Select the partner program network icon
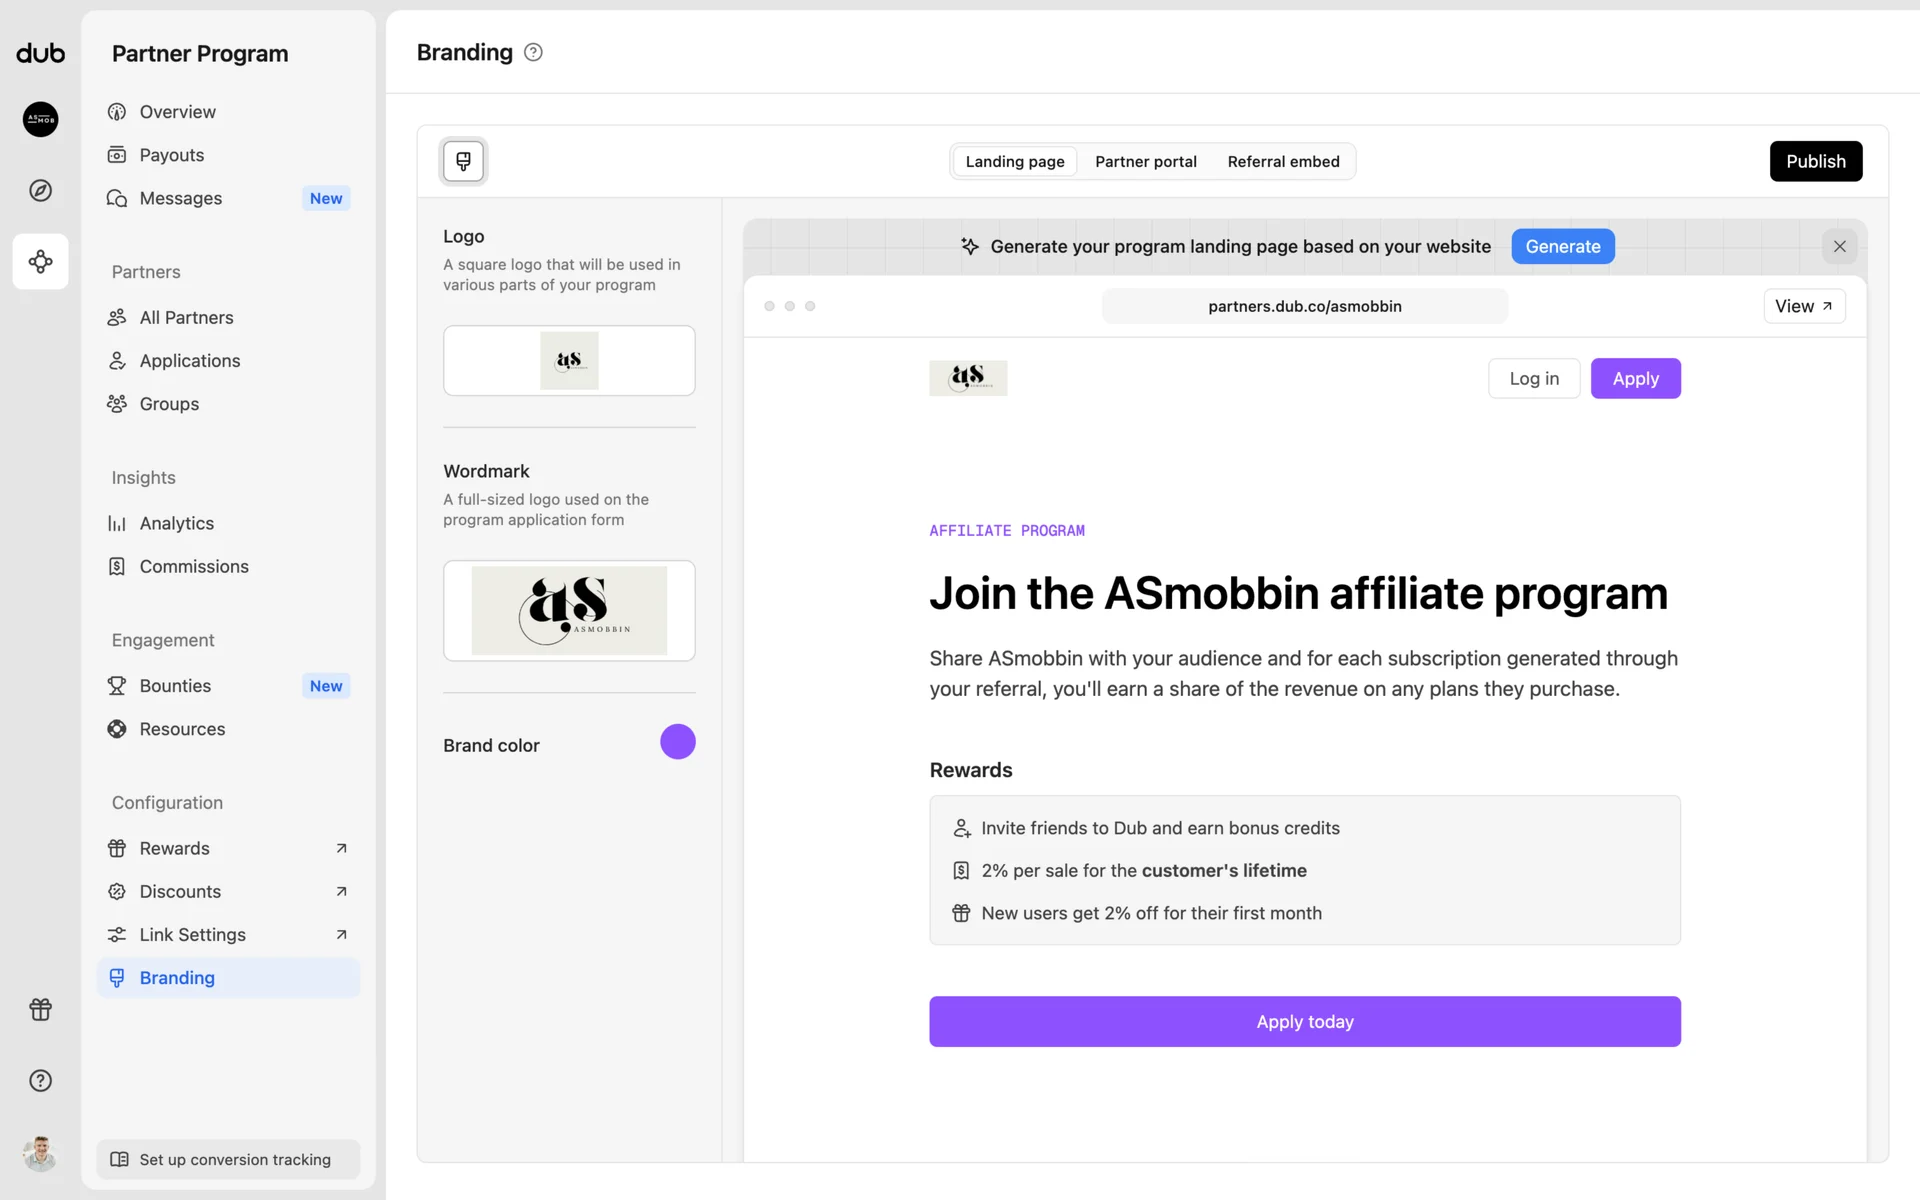The image size is (1920, 1200). point(40,262)
